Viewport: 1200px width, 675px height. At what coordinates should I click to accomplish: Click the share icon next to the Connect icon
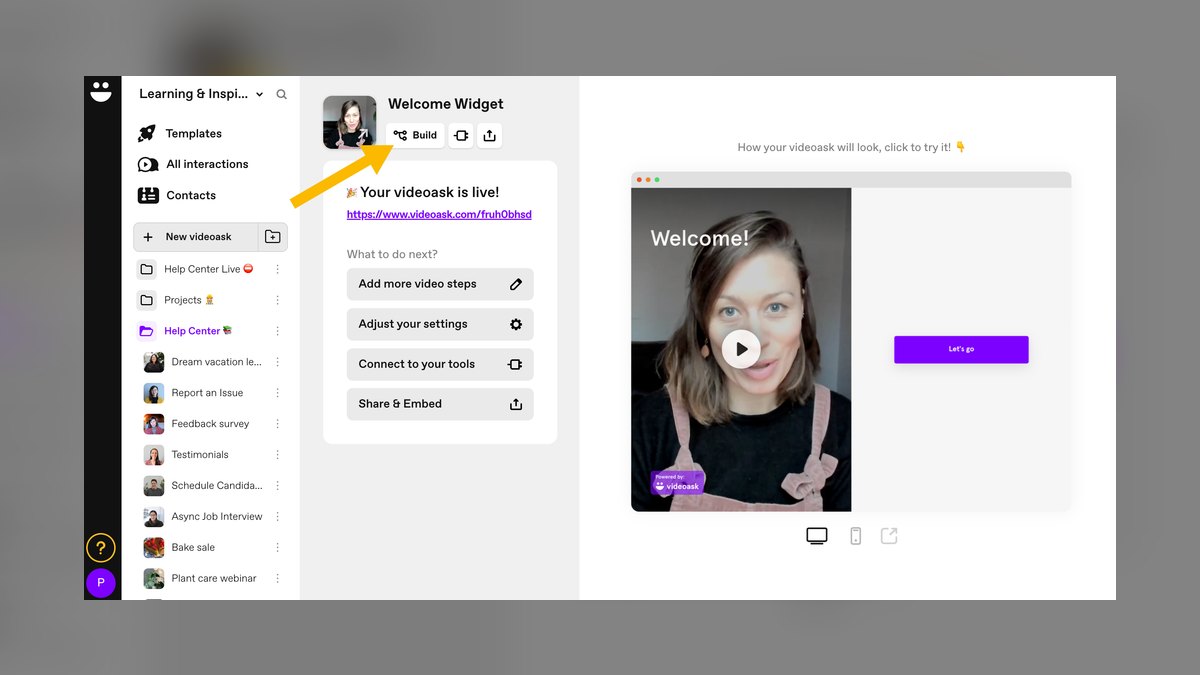pyautogui.click(x=489, y=135)
